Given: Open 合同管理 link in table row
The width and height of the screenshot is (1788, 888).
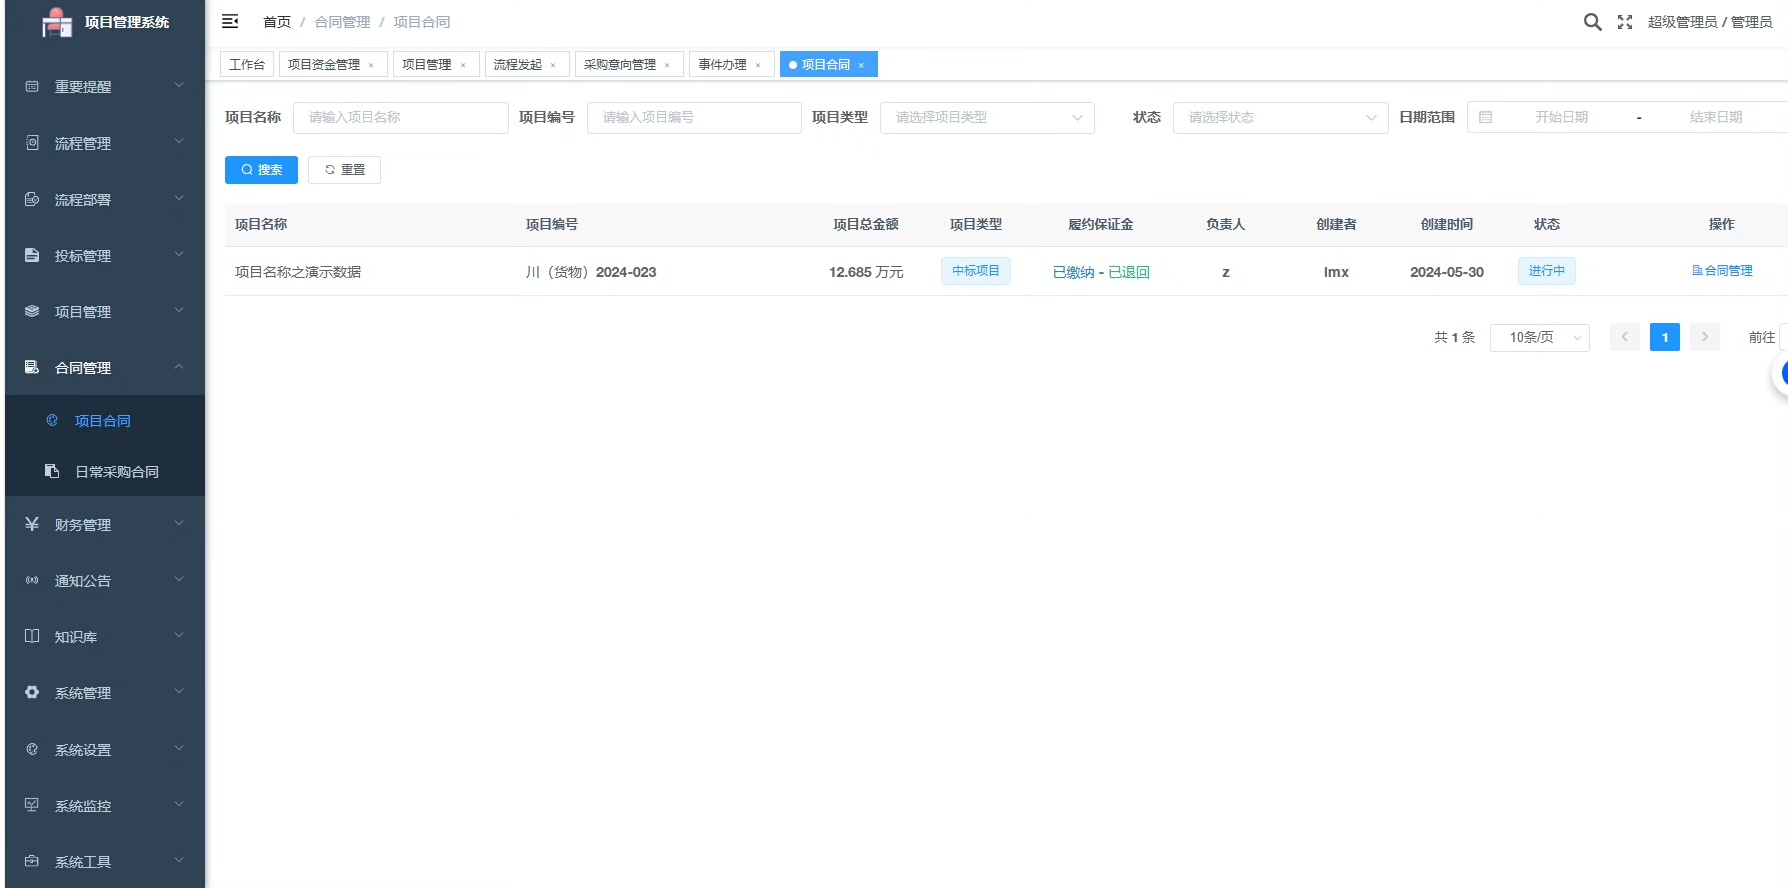Looking at the screenshot, I should click(1722, 271).
